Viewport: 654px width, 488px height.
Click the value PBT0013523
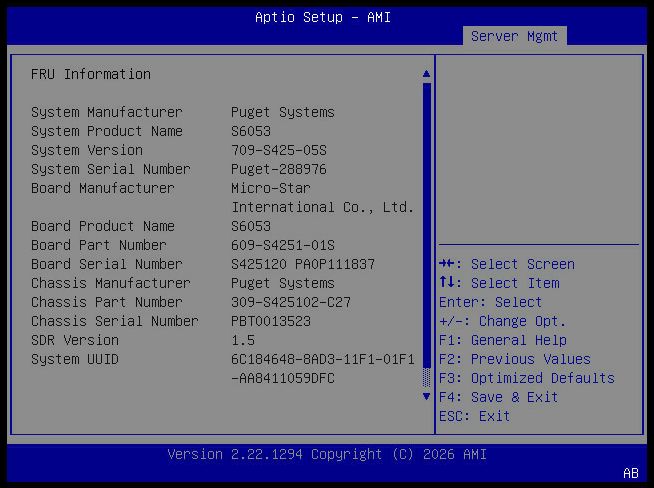pos(271,321)
